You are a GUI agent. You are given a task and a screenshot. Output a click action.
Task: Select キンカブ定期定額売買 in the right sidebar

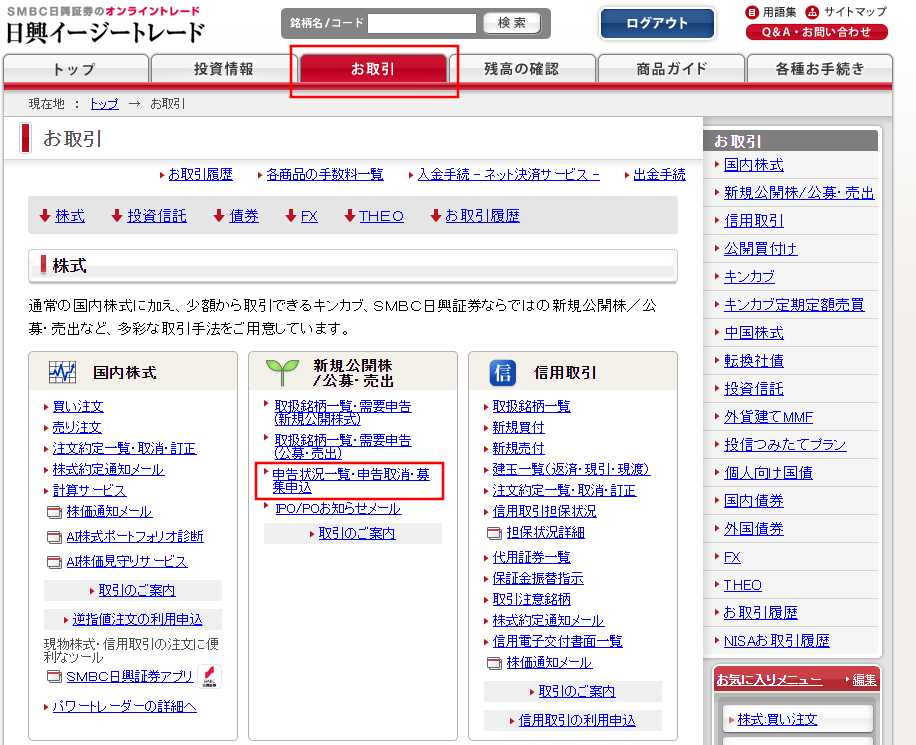pos(794,304)
